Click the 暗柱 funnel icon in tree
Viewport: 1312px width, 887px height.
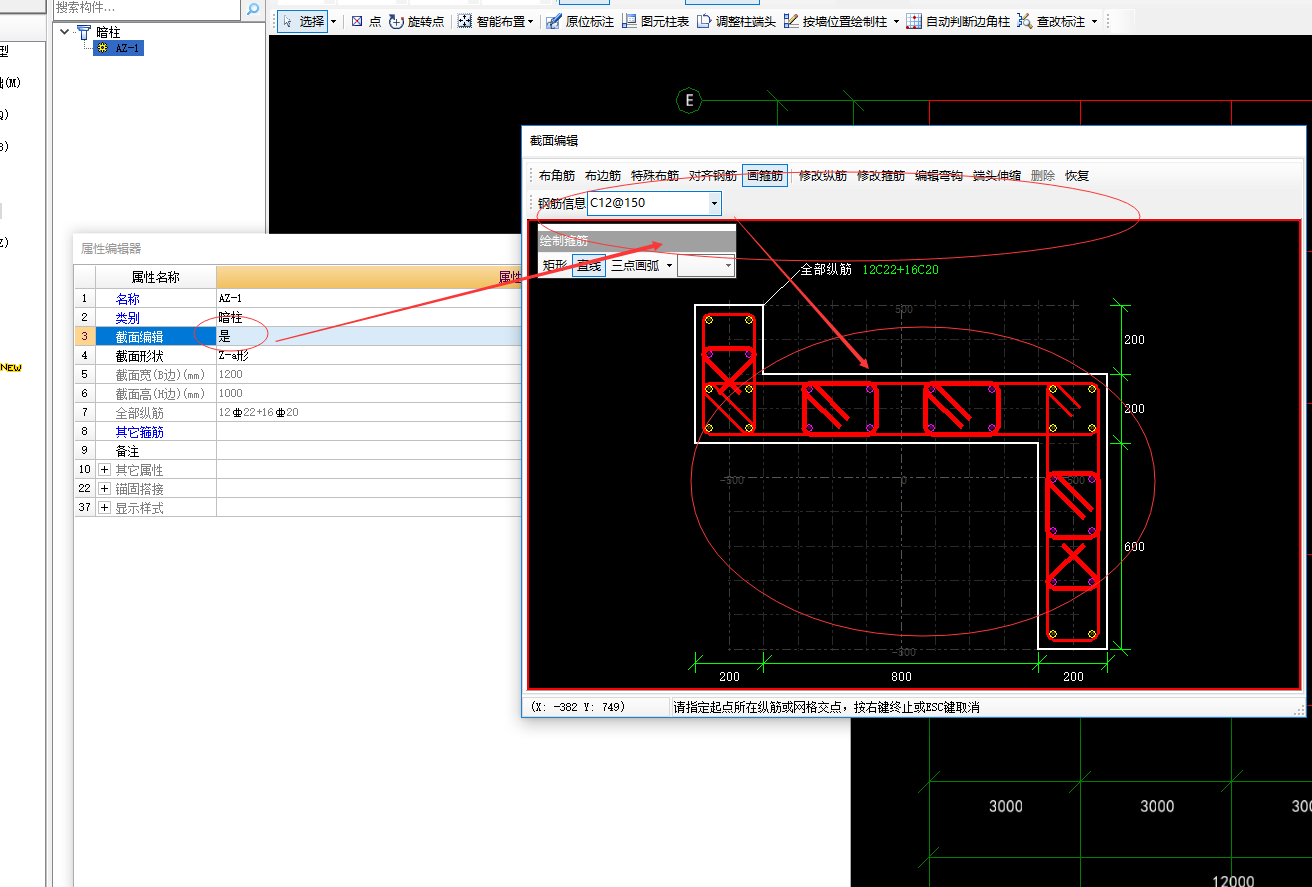click(84, 32)
